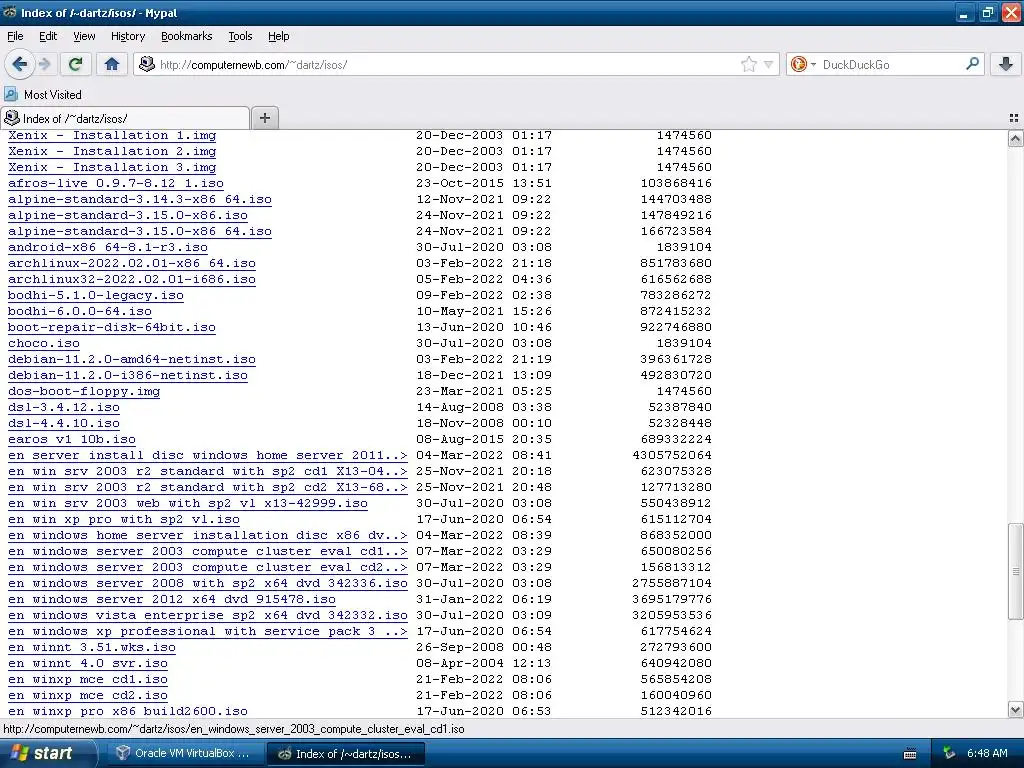Click the search magnifier icon

pyautogui.click(x=972, y=63)
